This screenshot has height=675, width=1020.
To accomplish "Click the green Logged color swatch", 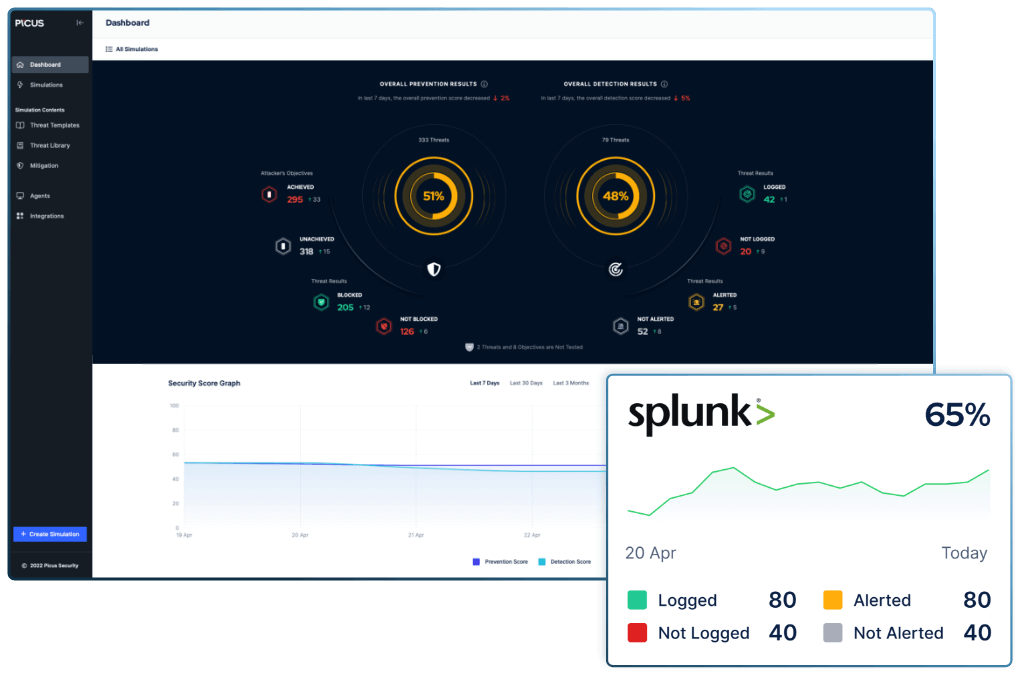I will coord(637,600).
